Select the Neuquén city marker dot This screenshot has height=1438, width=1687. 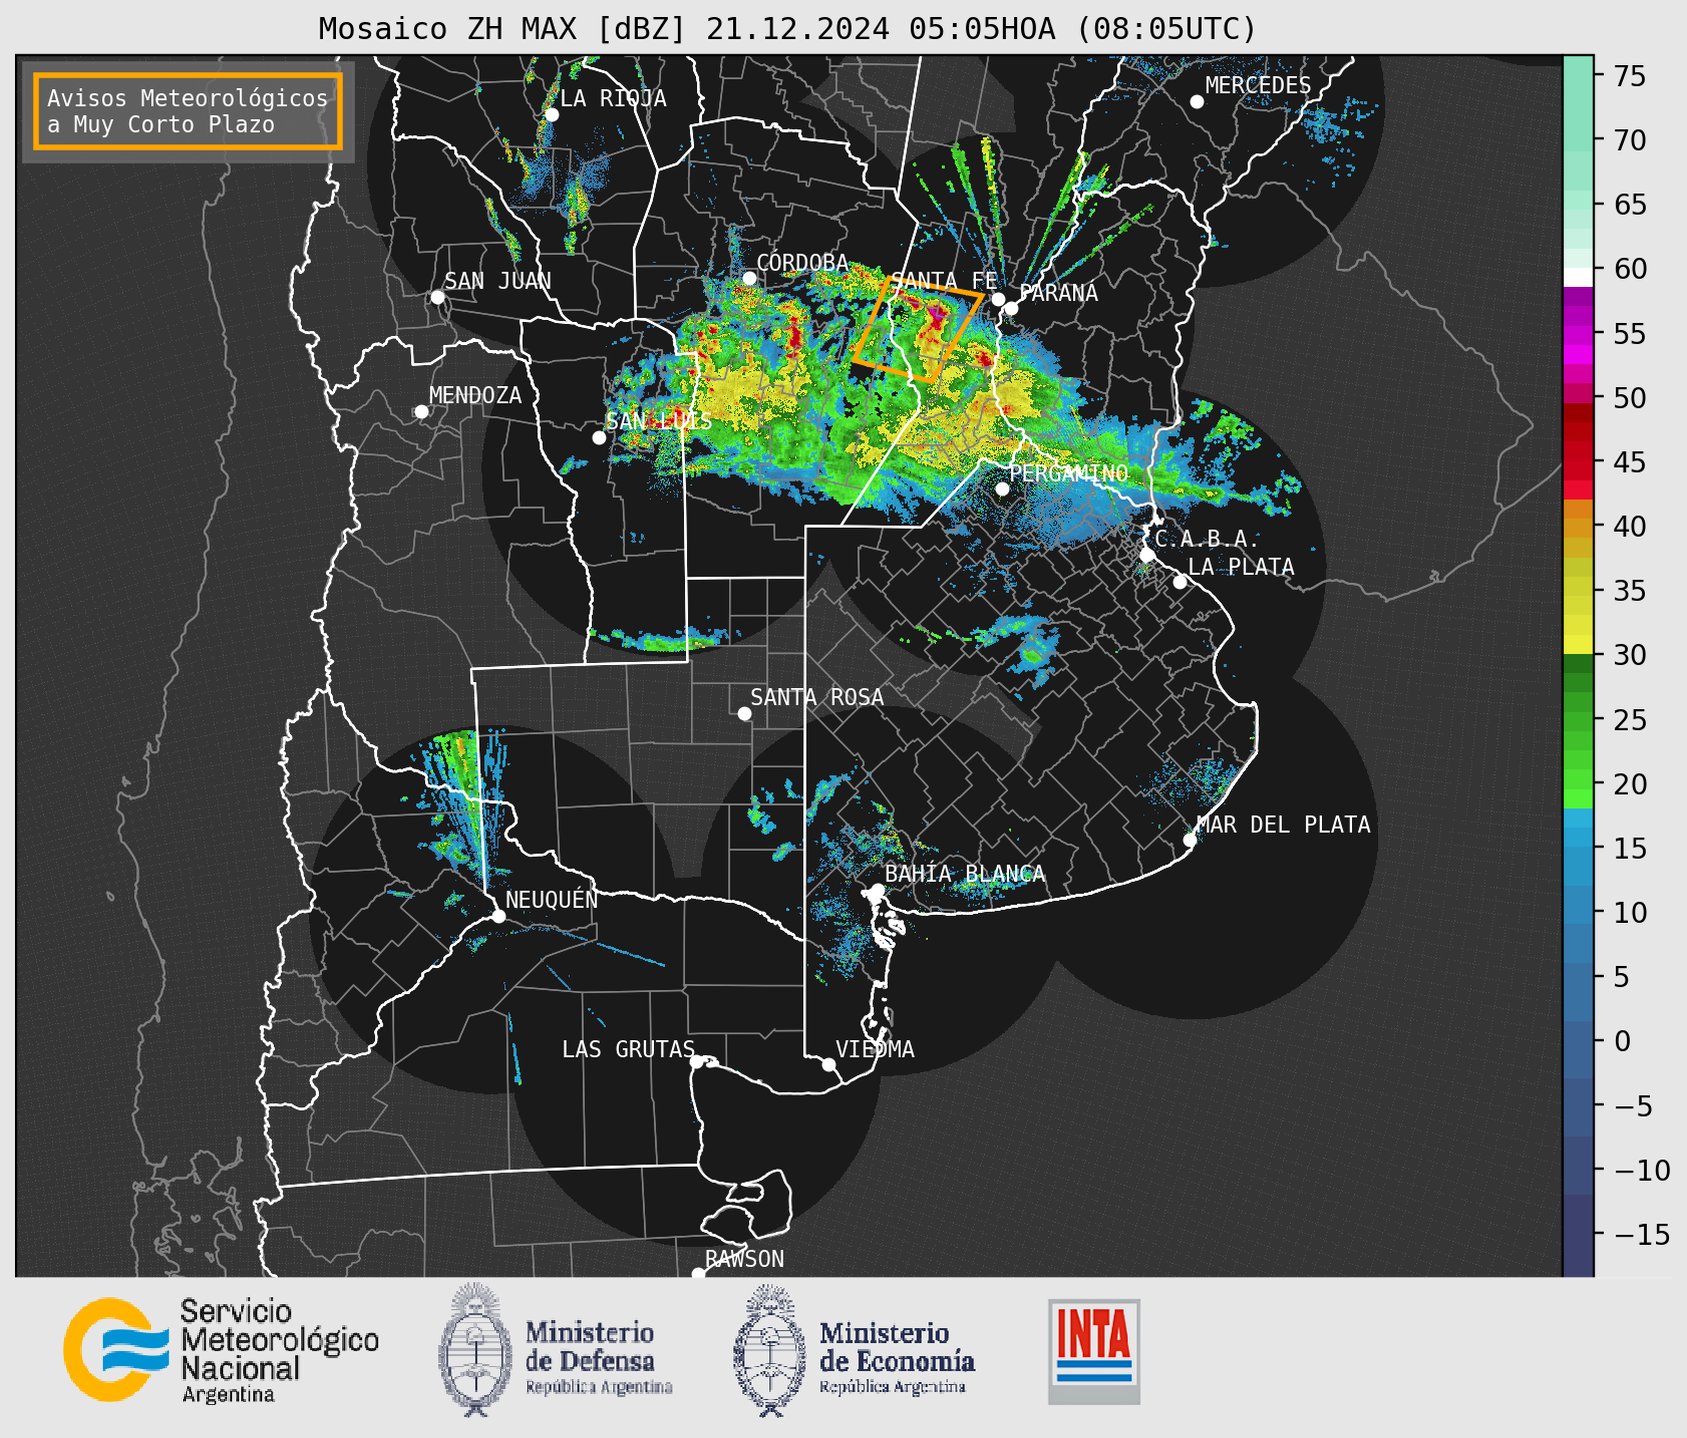click(498, 916)
